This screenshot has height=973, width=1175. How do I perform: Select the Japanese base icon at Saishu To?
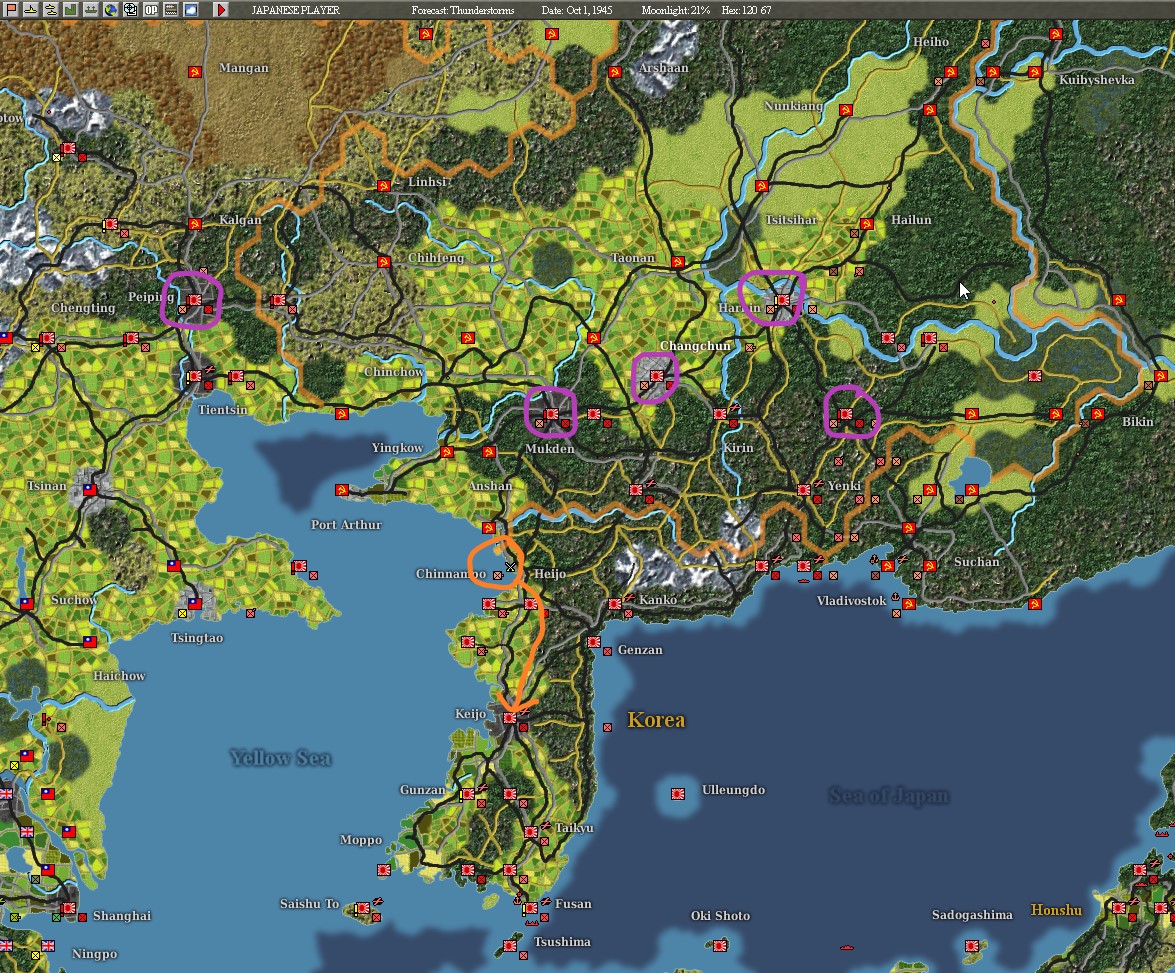363,908
